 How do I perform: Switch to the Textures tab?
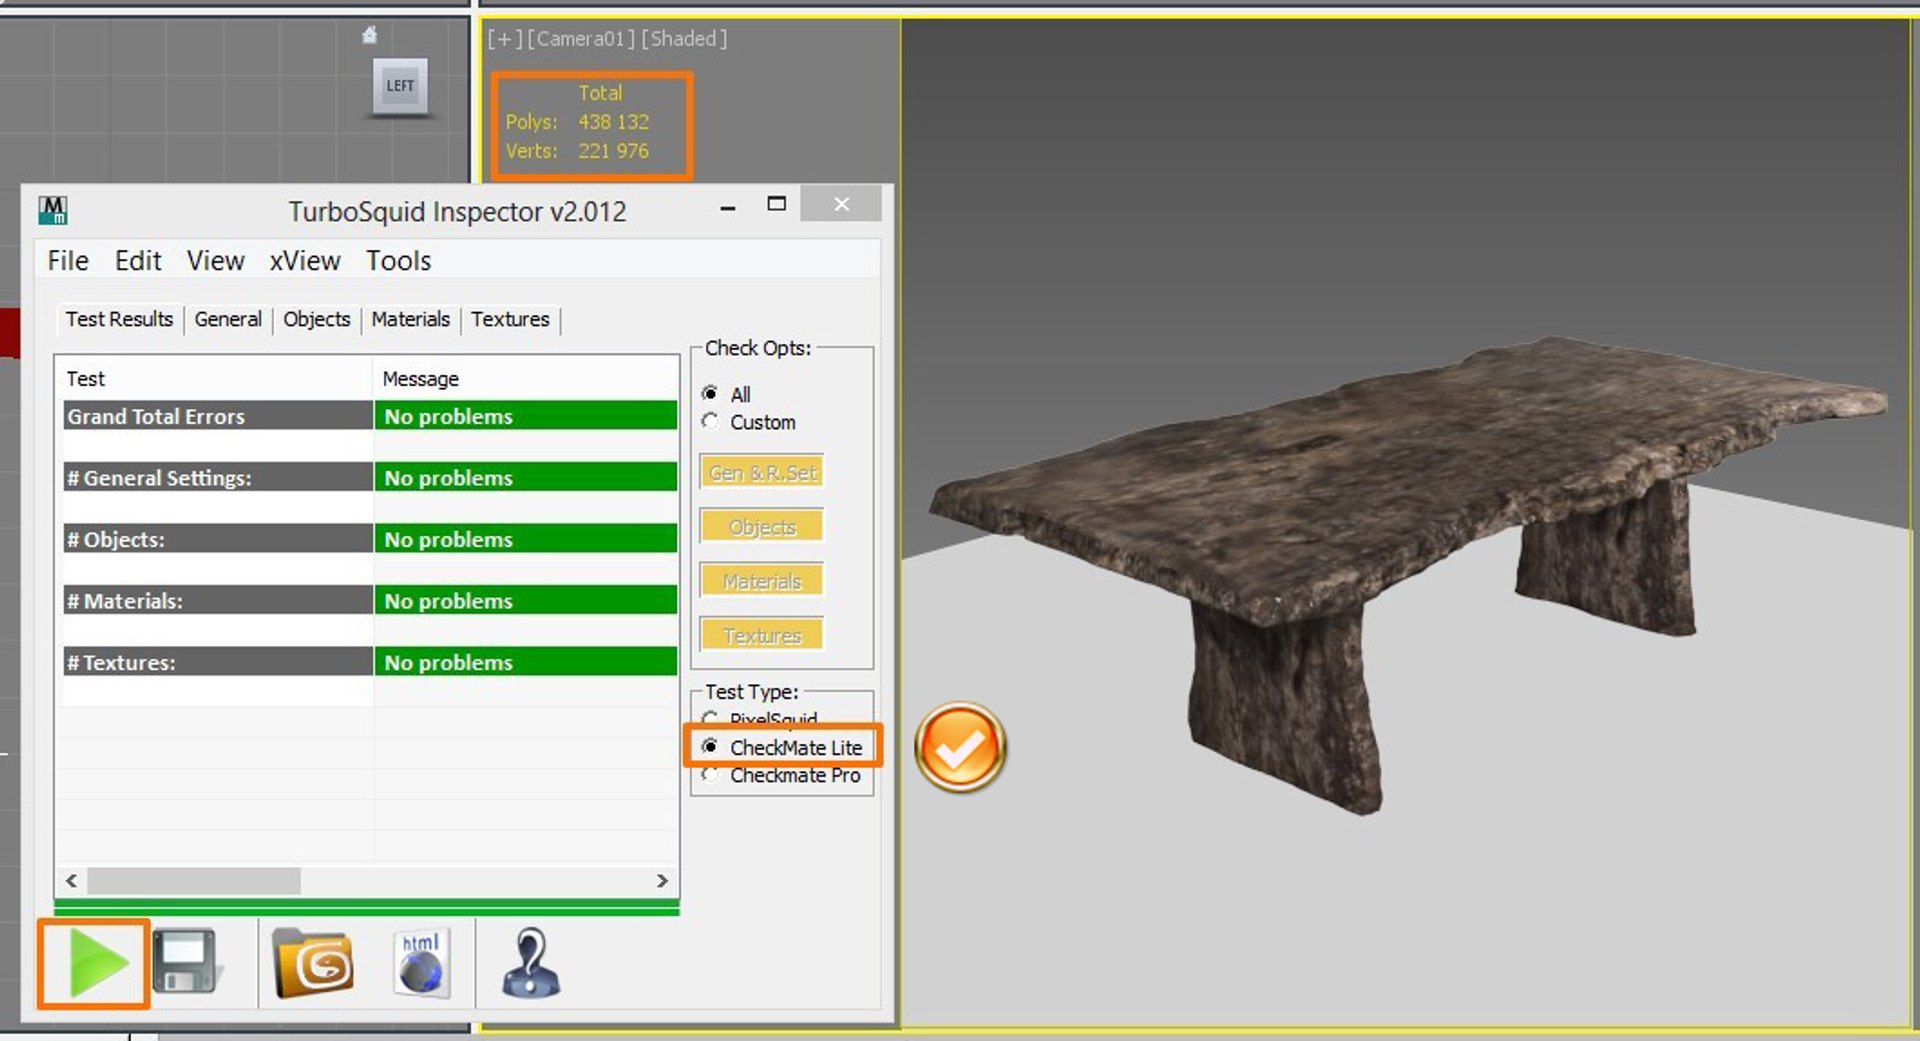click(510, 319)
